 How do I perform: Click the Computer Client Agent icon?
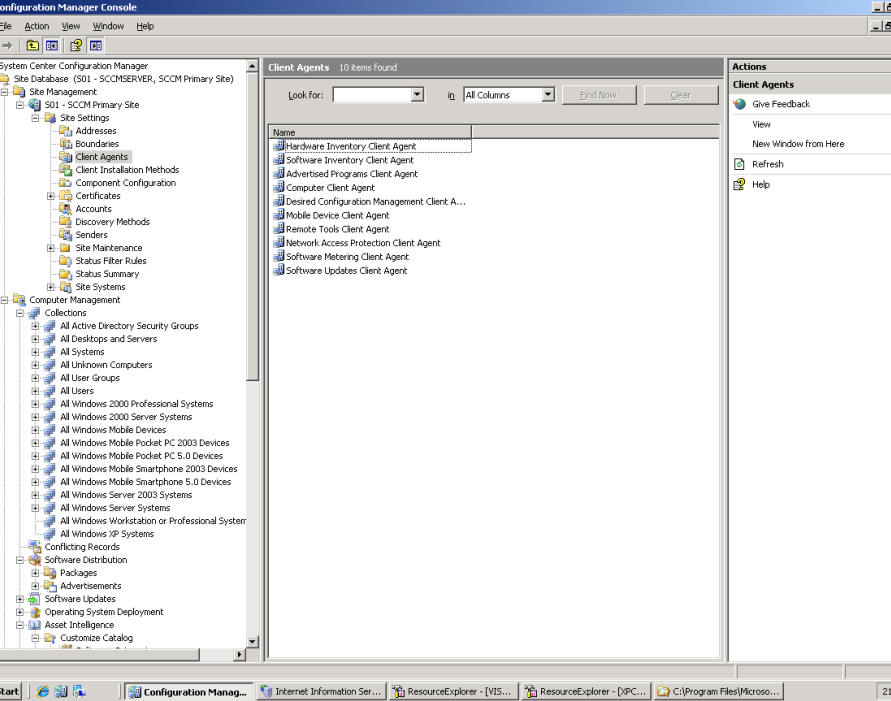click(279, 187)
